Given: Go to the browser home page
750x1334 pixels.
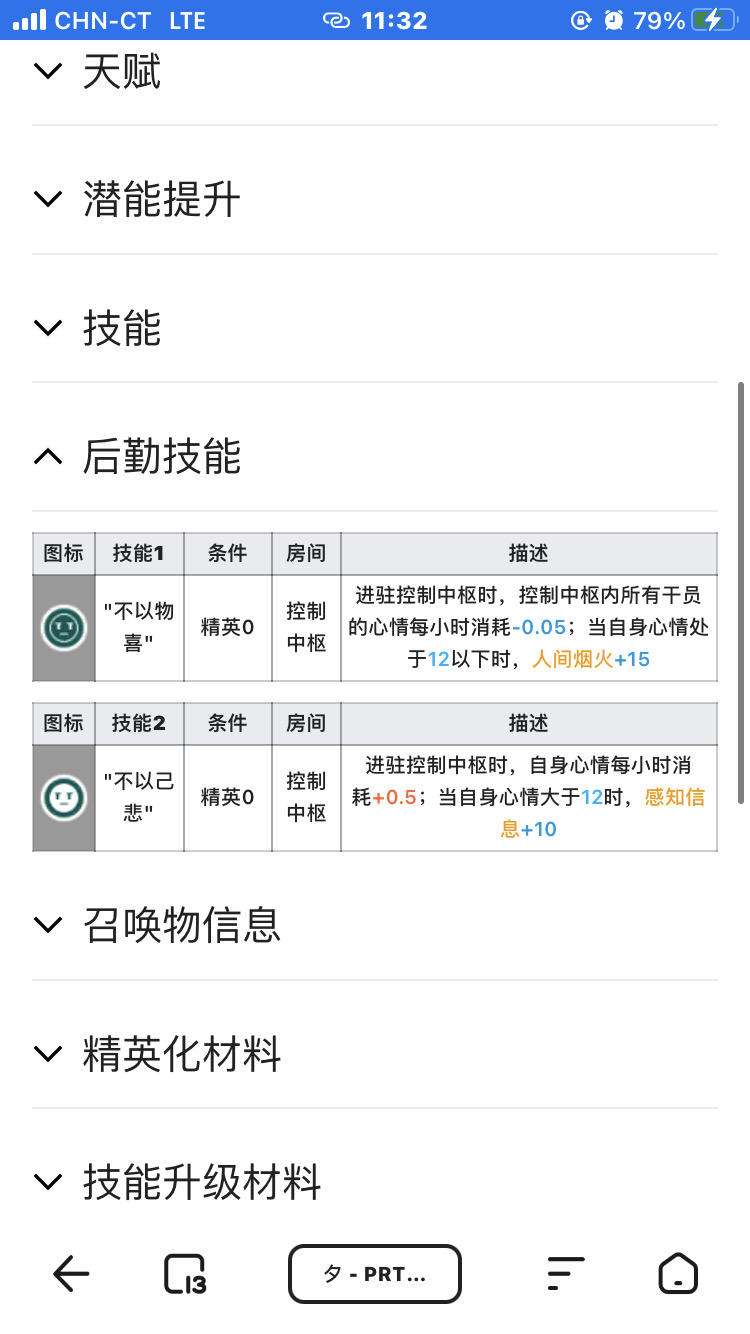Looking at the screenshot, I should pyautogui.click(x=678, y=1274).
